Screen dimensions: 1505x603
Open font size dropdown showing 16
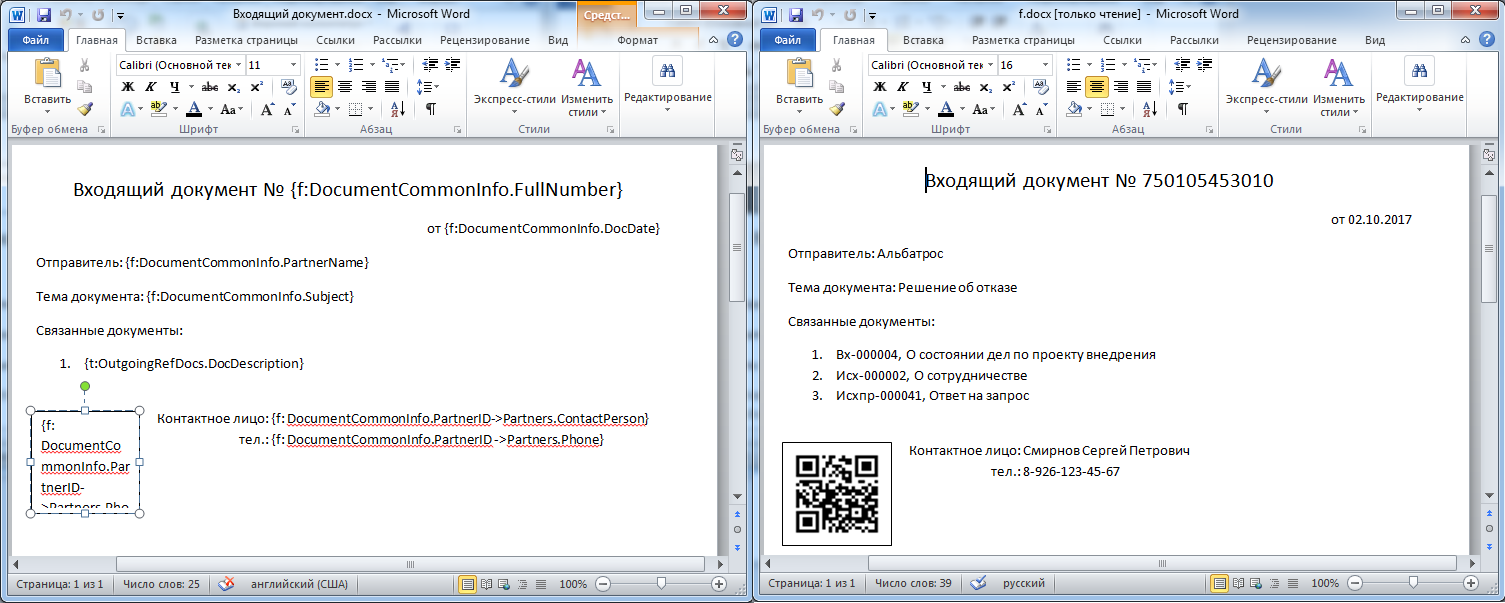coord(1045,65)
